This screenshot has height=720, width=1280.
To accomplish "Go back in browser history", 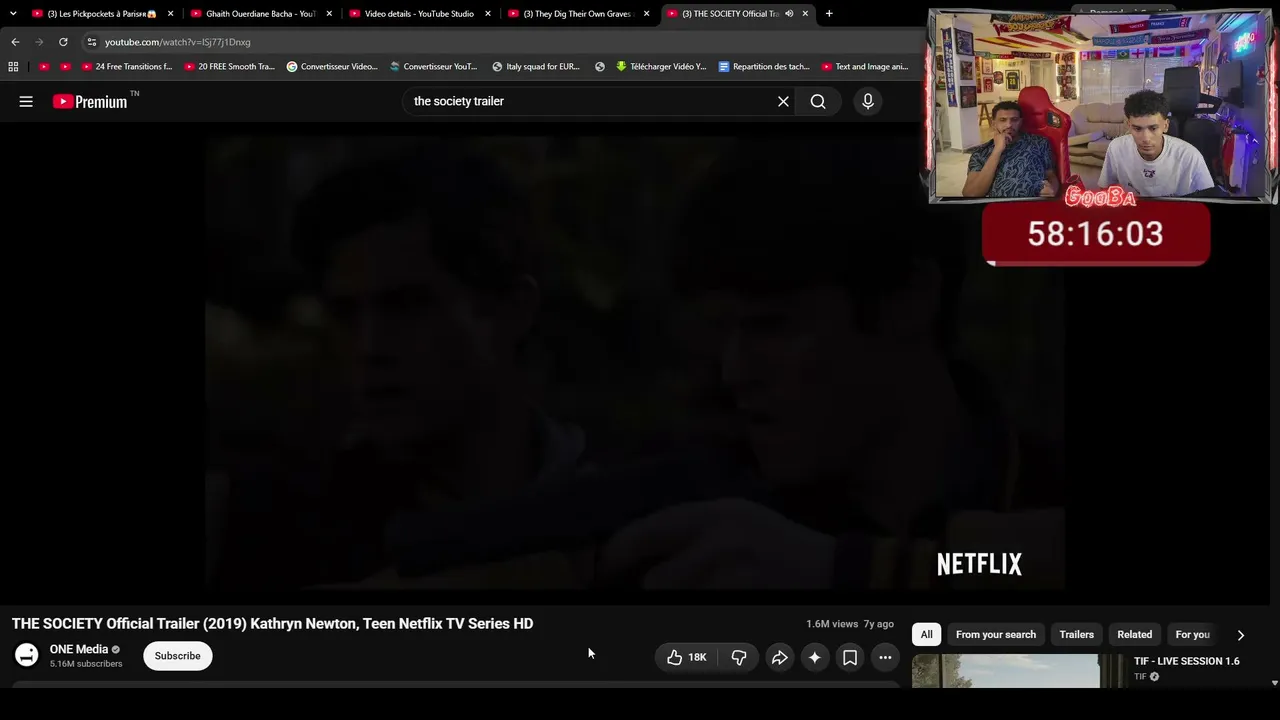I will click(x=15, y=42).
